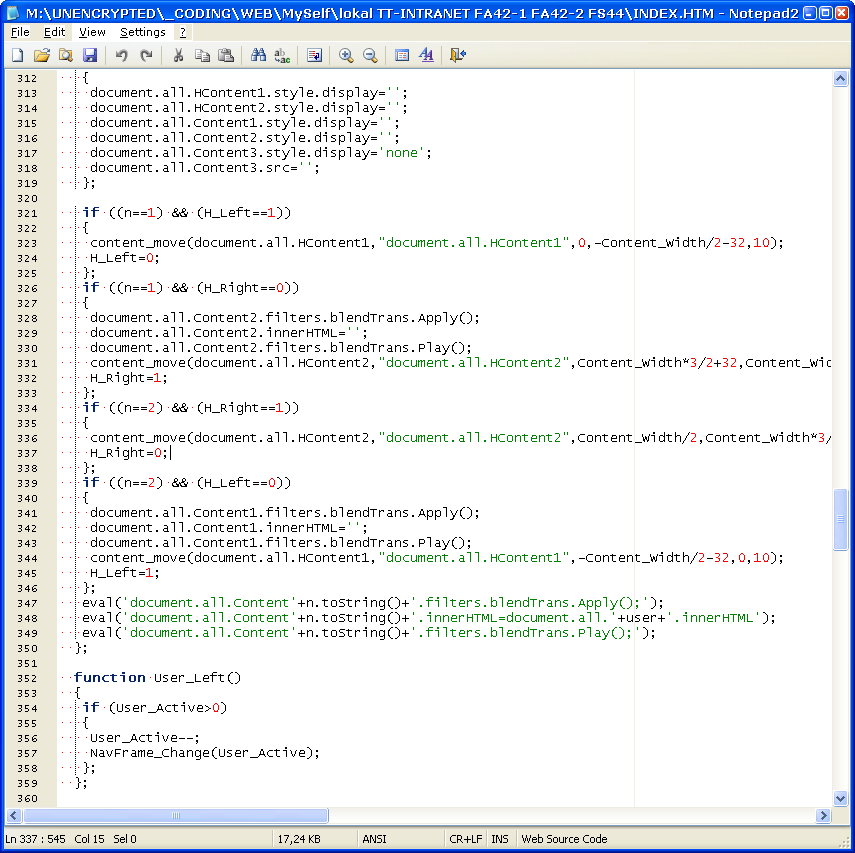The width and height of the screenshot is (855, 853).
Task: Click line number 321 in the margin
Action: click(27, 213)
